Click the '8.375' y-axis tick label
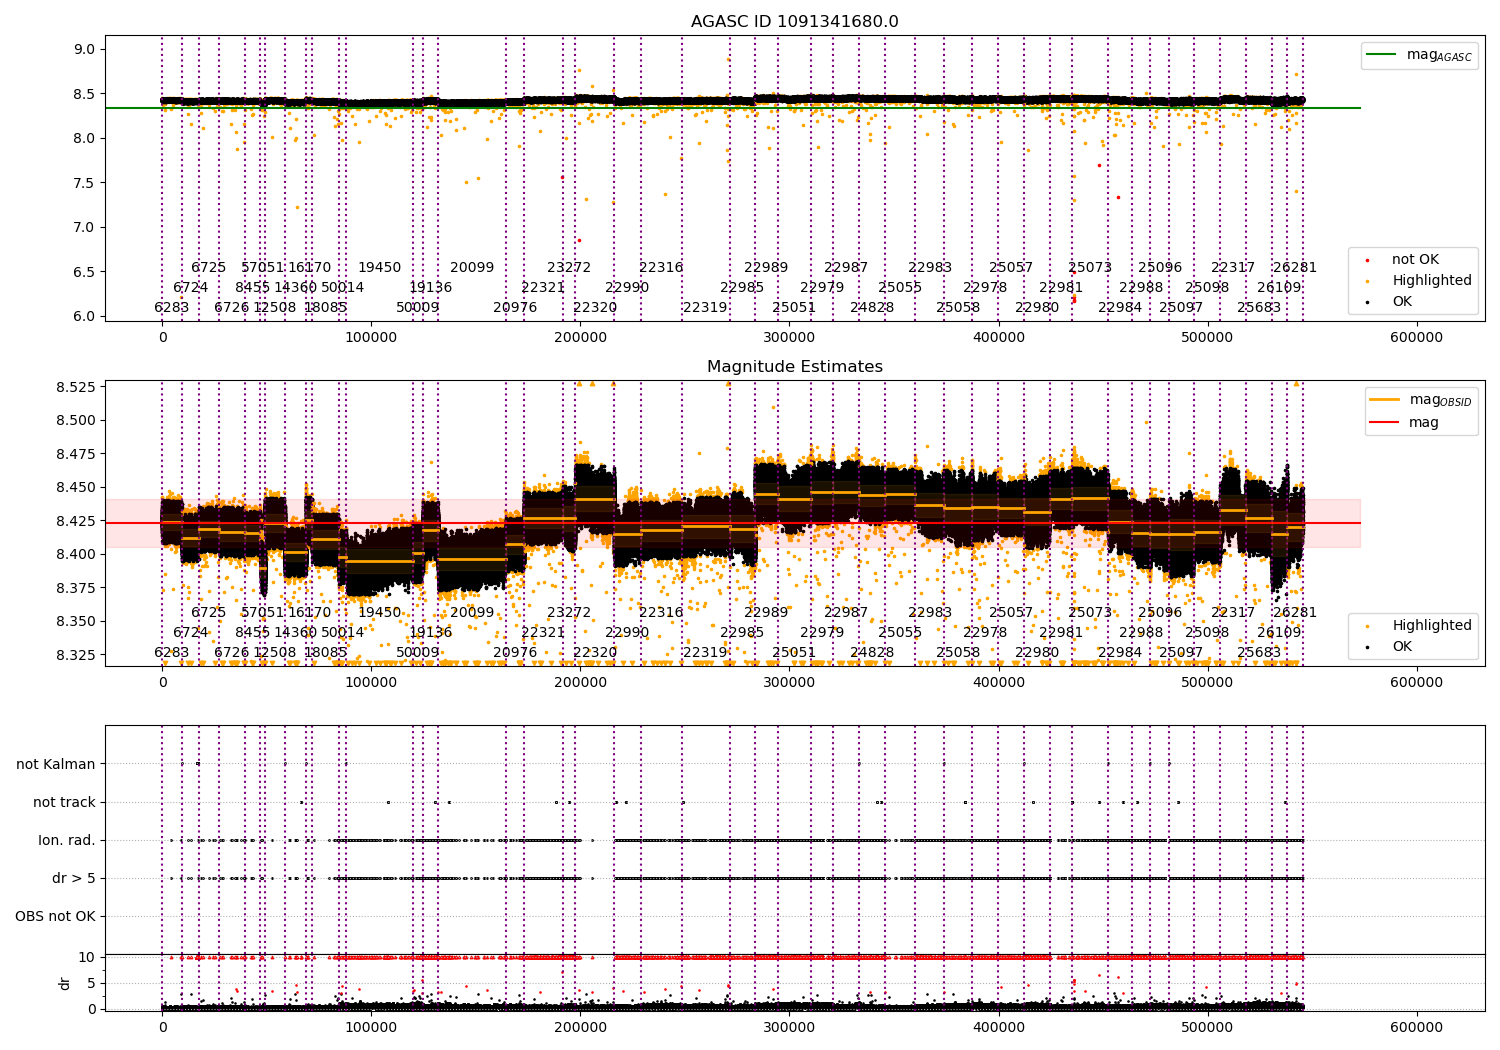The image size is (1500, 1050). (76, 588)
